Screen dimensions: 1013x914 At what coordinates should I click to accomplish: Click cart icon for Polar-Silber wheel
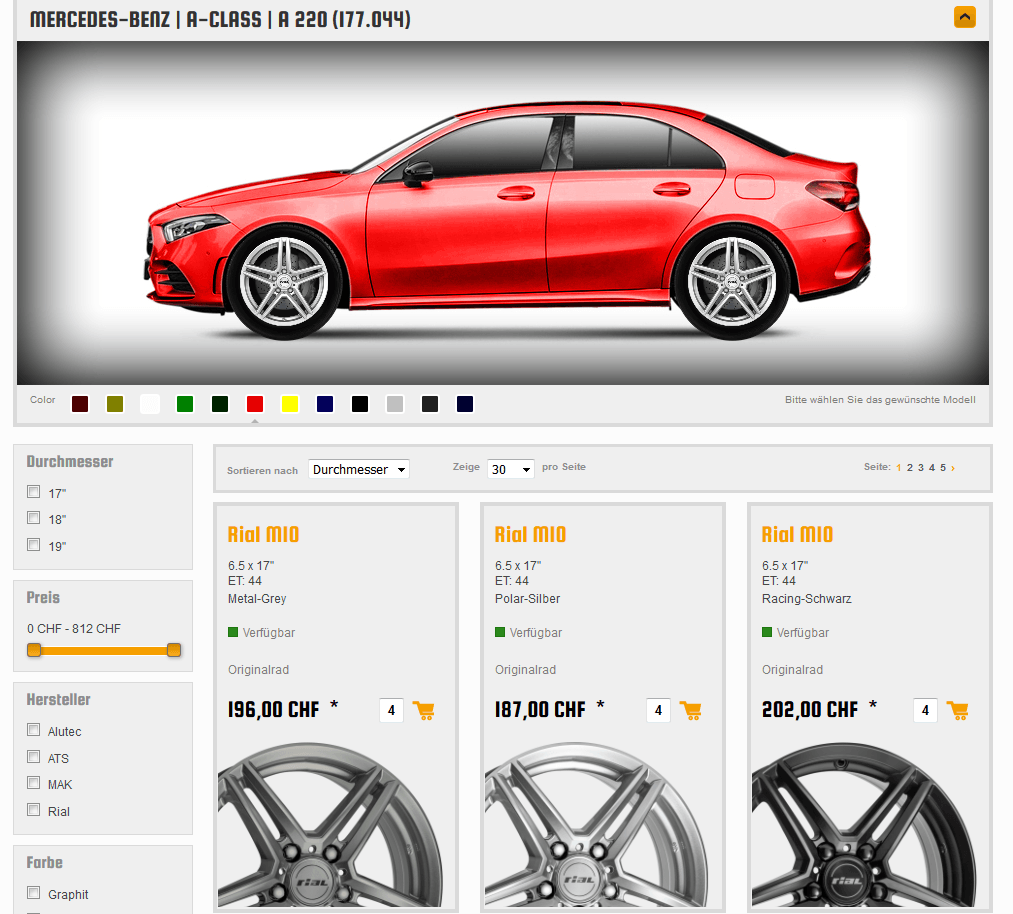point(690,711)
